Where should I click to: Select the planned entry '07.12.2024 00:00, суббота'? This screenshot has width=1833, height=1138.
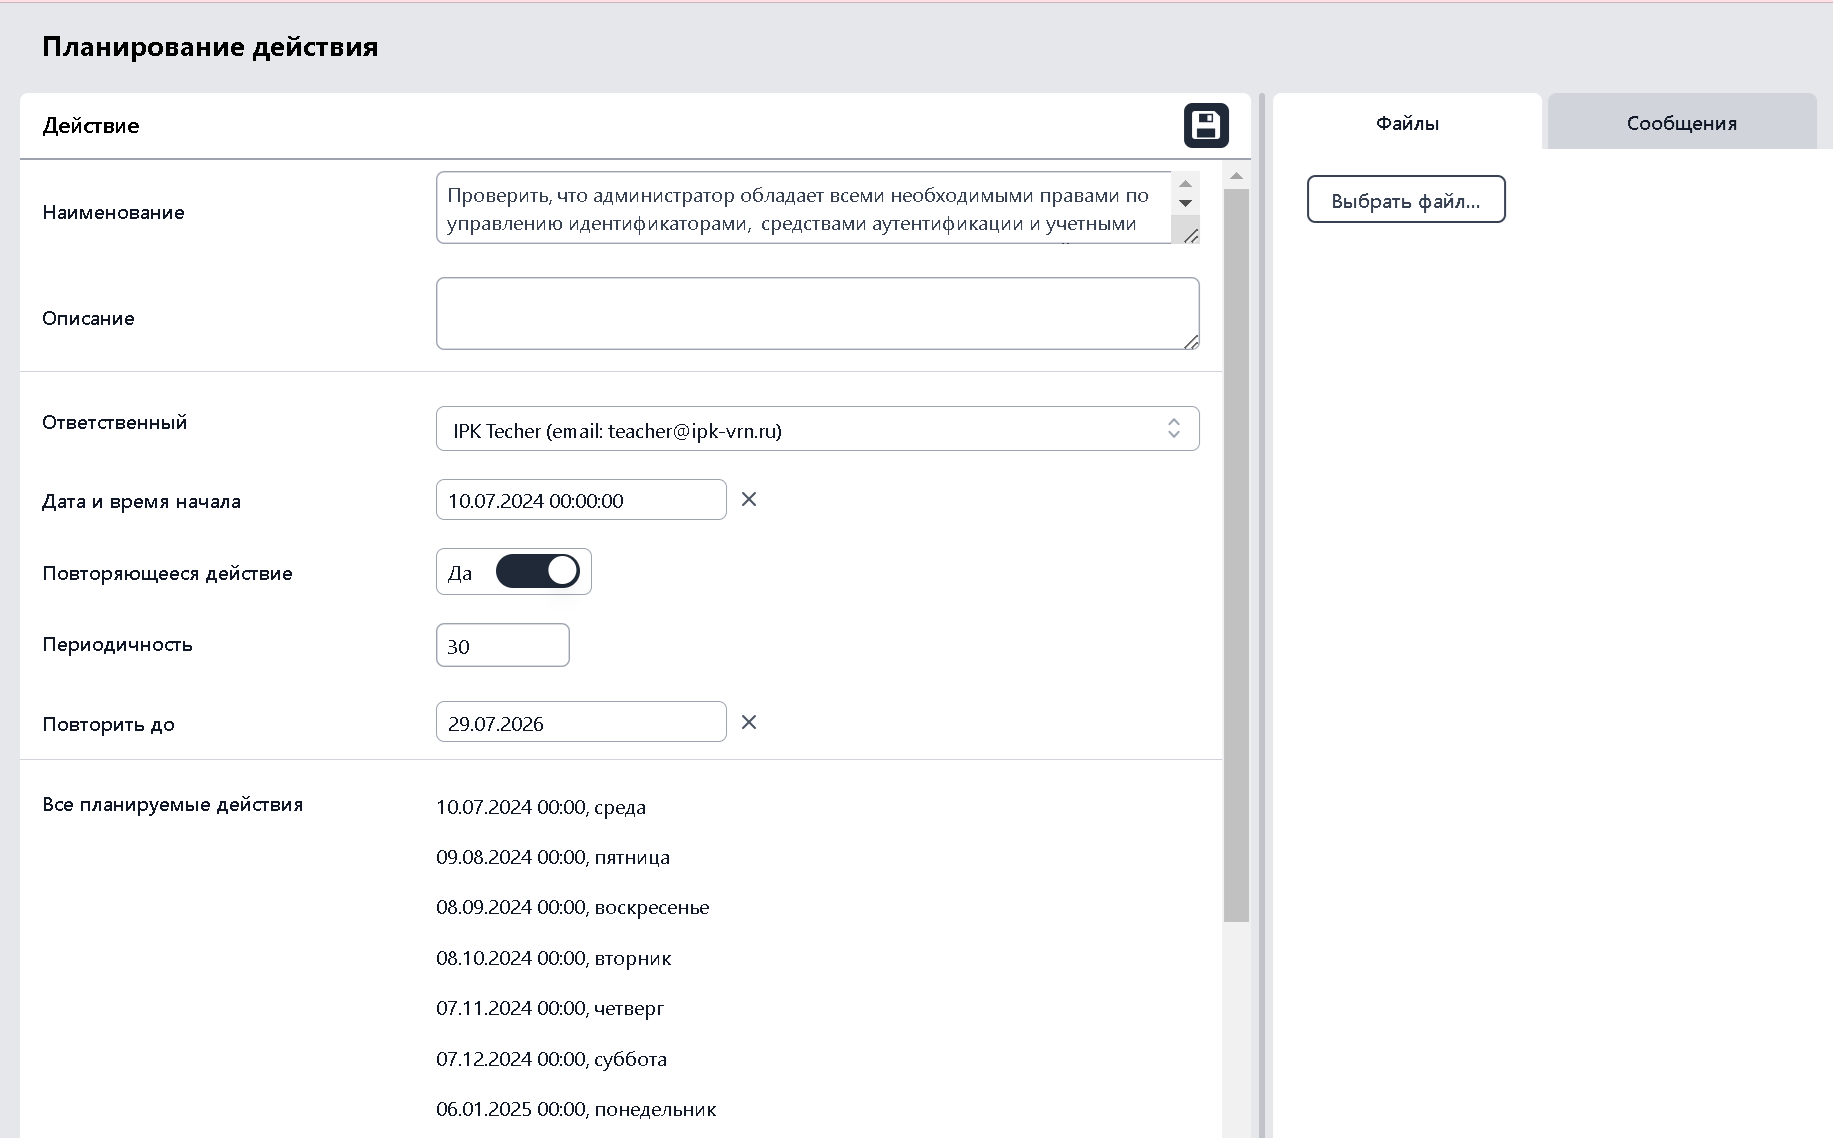[x=552, y=1059]
